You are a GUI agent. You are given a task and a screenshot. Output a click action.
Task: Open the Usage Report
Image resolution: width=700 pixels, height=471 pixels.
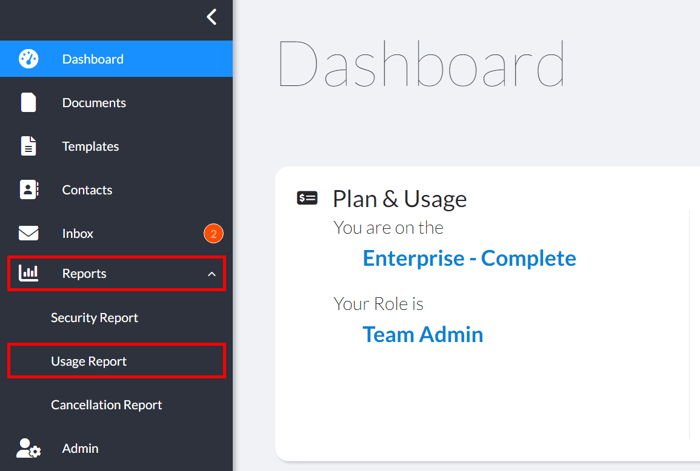(89, 361)
